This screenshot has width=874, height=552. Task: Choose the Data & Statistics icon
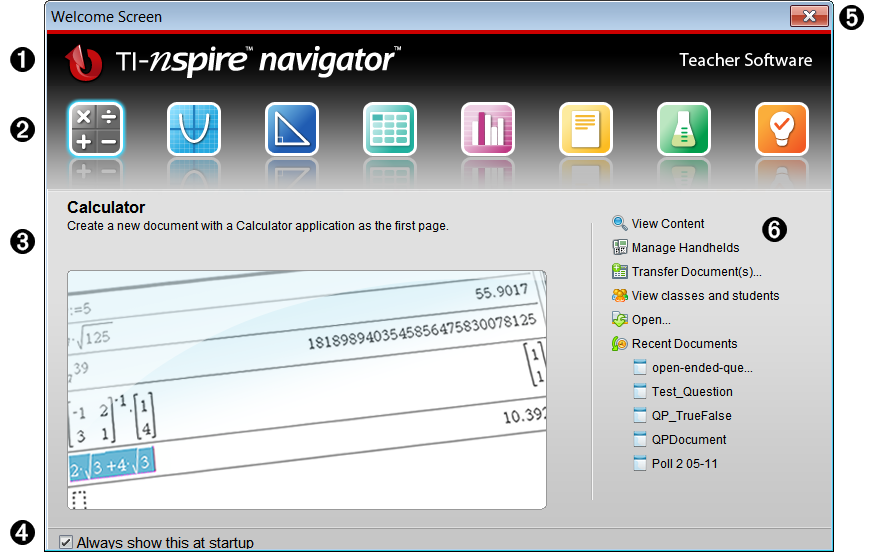(x=488, y=129)
